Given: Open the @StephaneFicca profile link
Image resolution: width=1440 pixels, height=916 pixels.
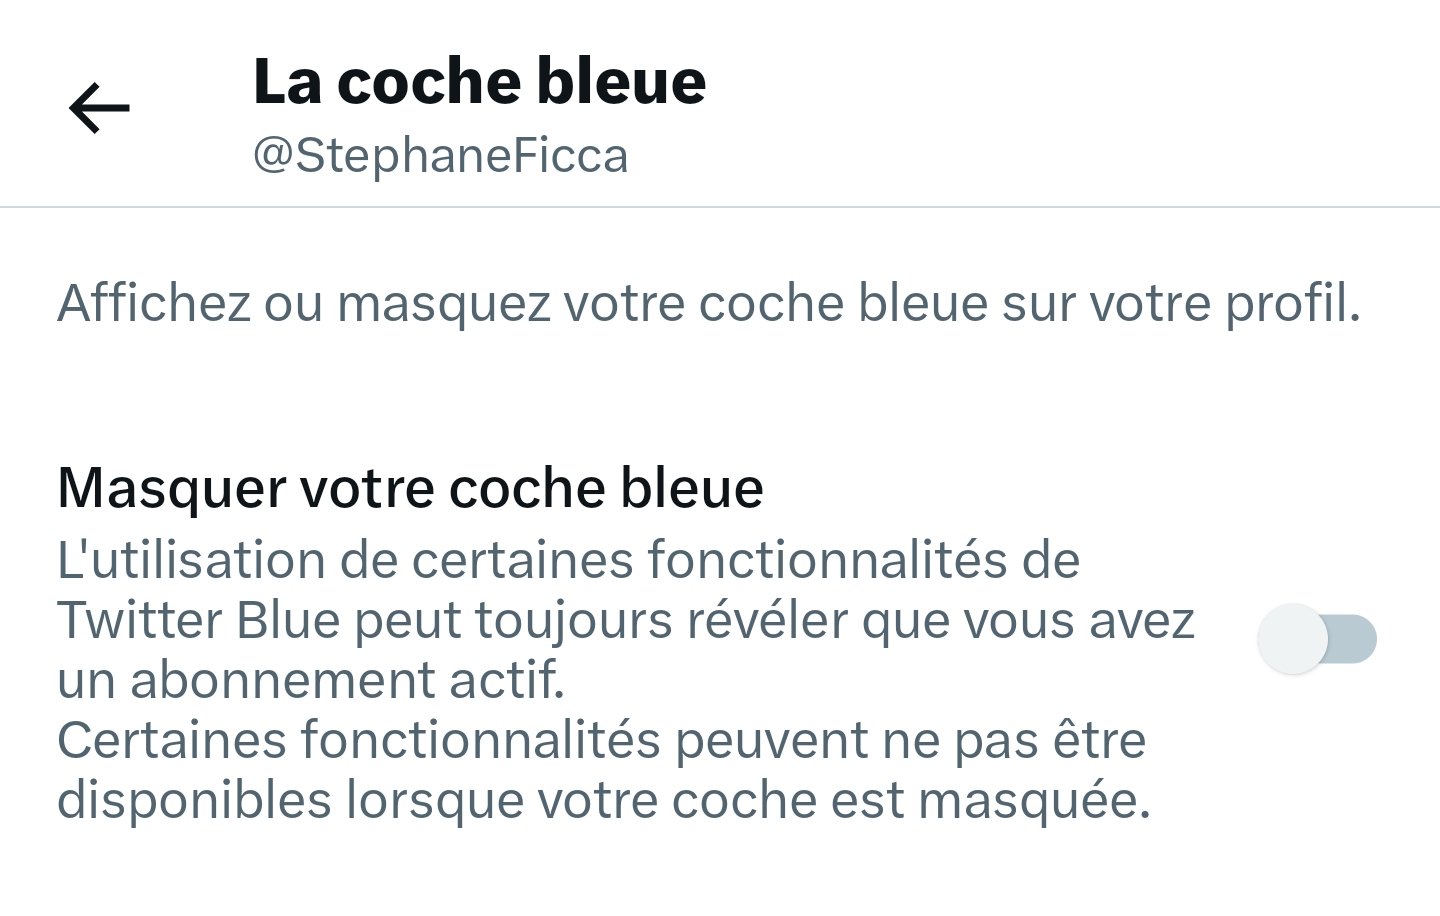Looking at the screenshot, I should pos(440,154).
